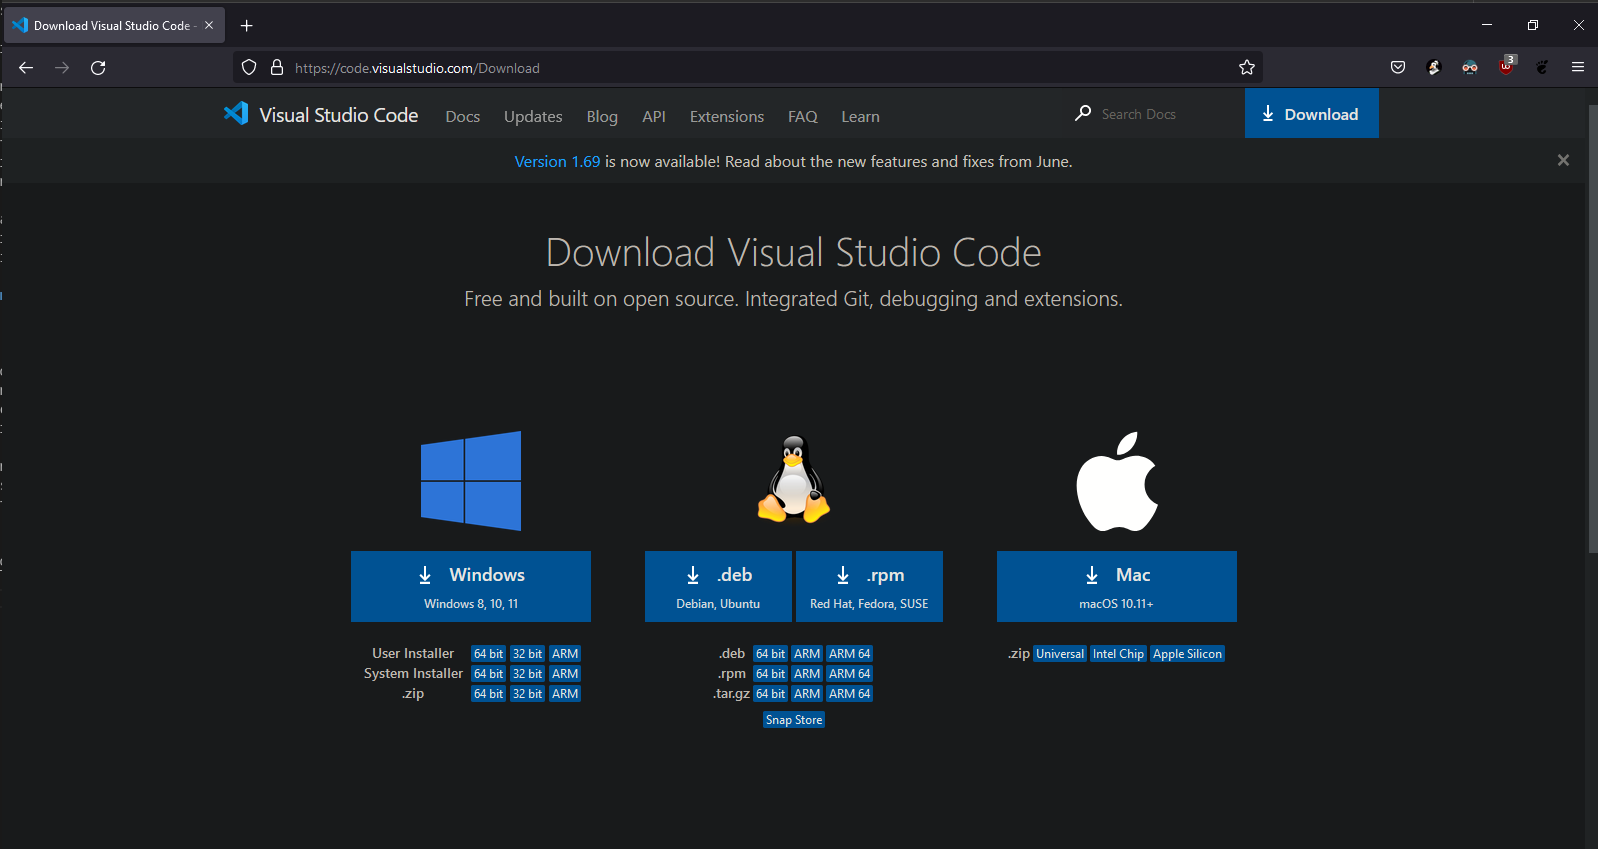This screenshot has width=1598, height=849.
Task: Select Mac .zip Apple Silicon build
Action: click(x=1187, y=654)
